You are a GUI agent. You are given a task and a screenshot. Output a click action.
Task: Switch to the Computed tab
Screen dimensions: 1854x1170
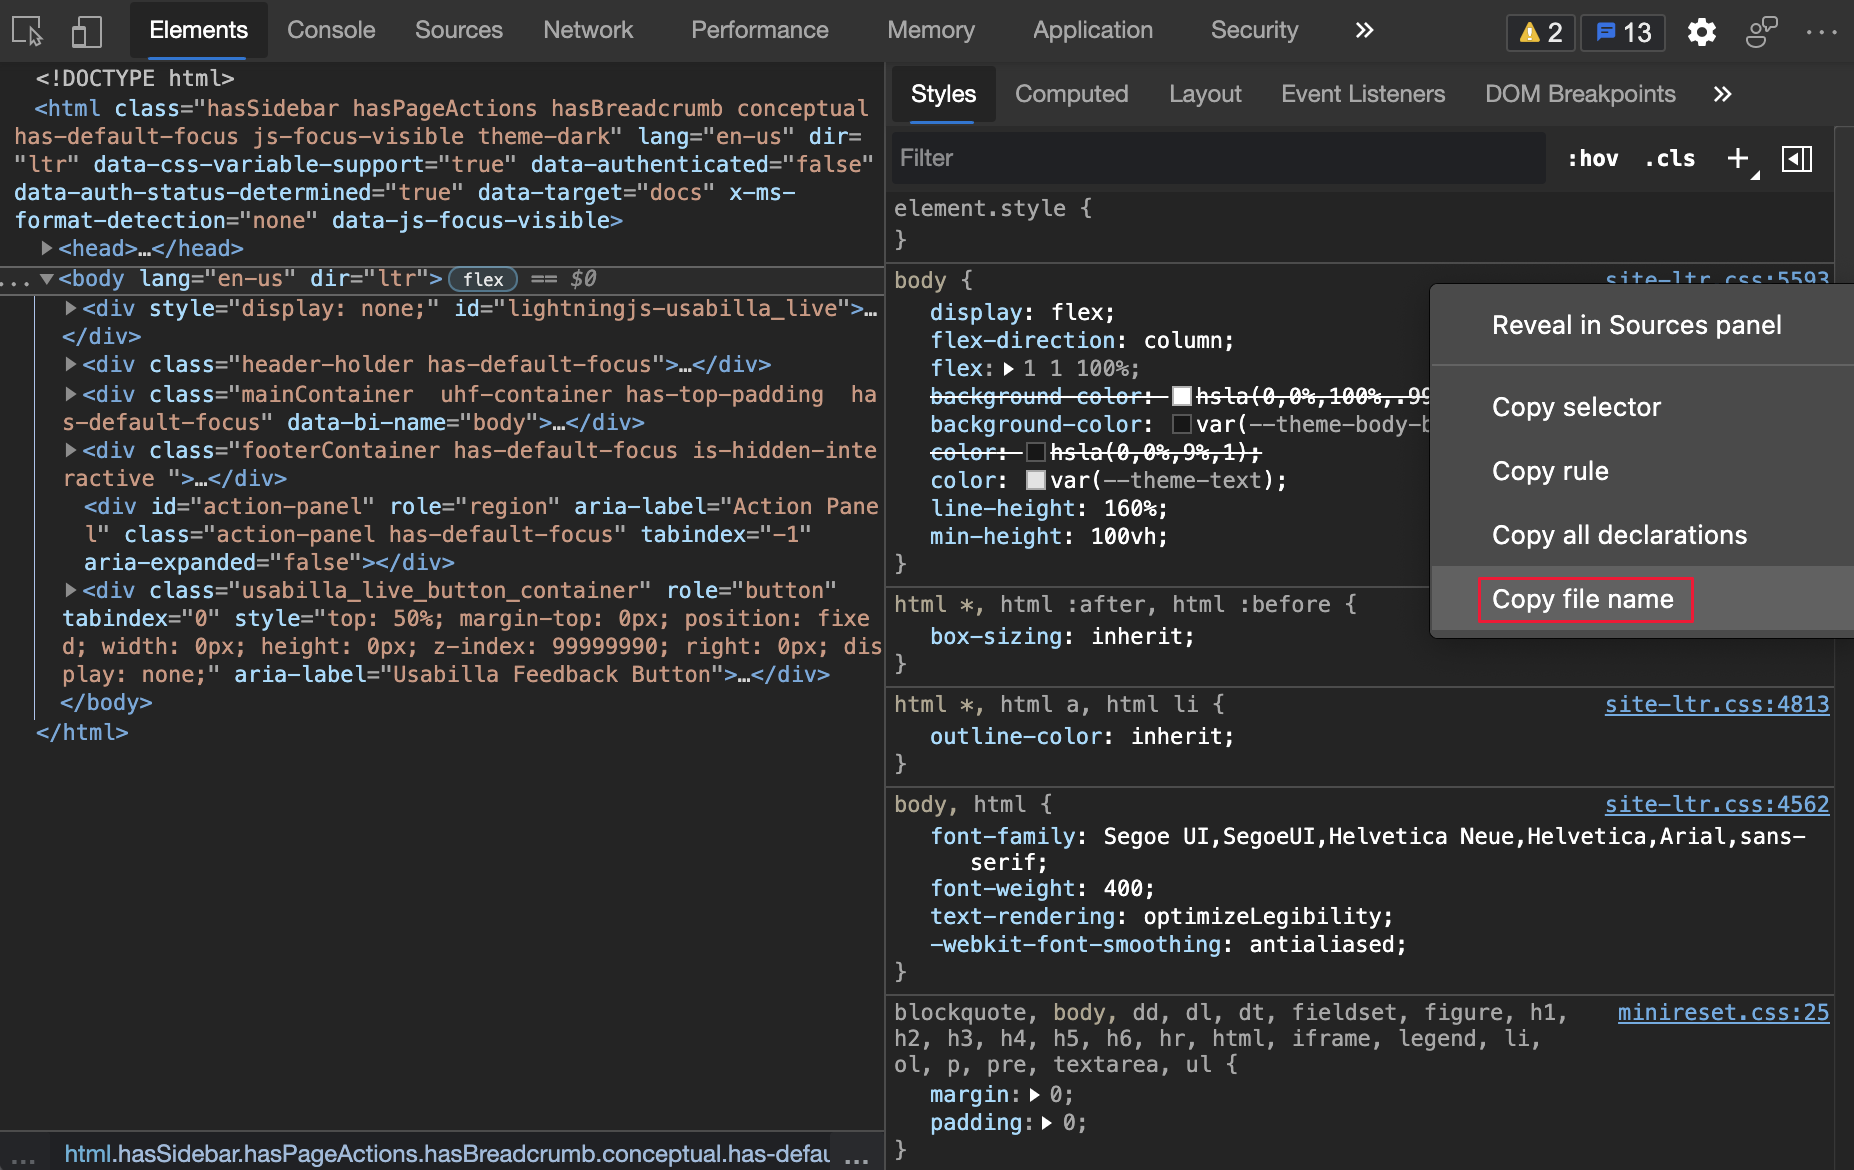click(x=1071, y=94)
